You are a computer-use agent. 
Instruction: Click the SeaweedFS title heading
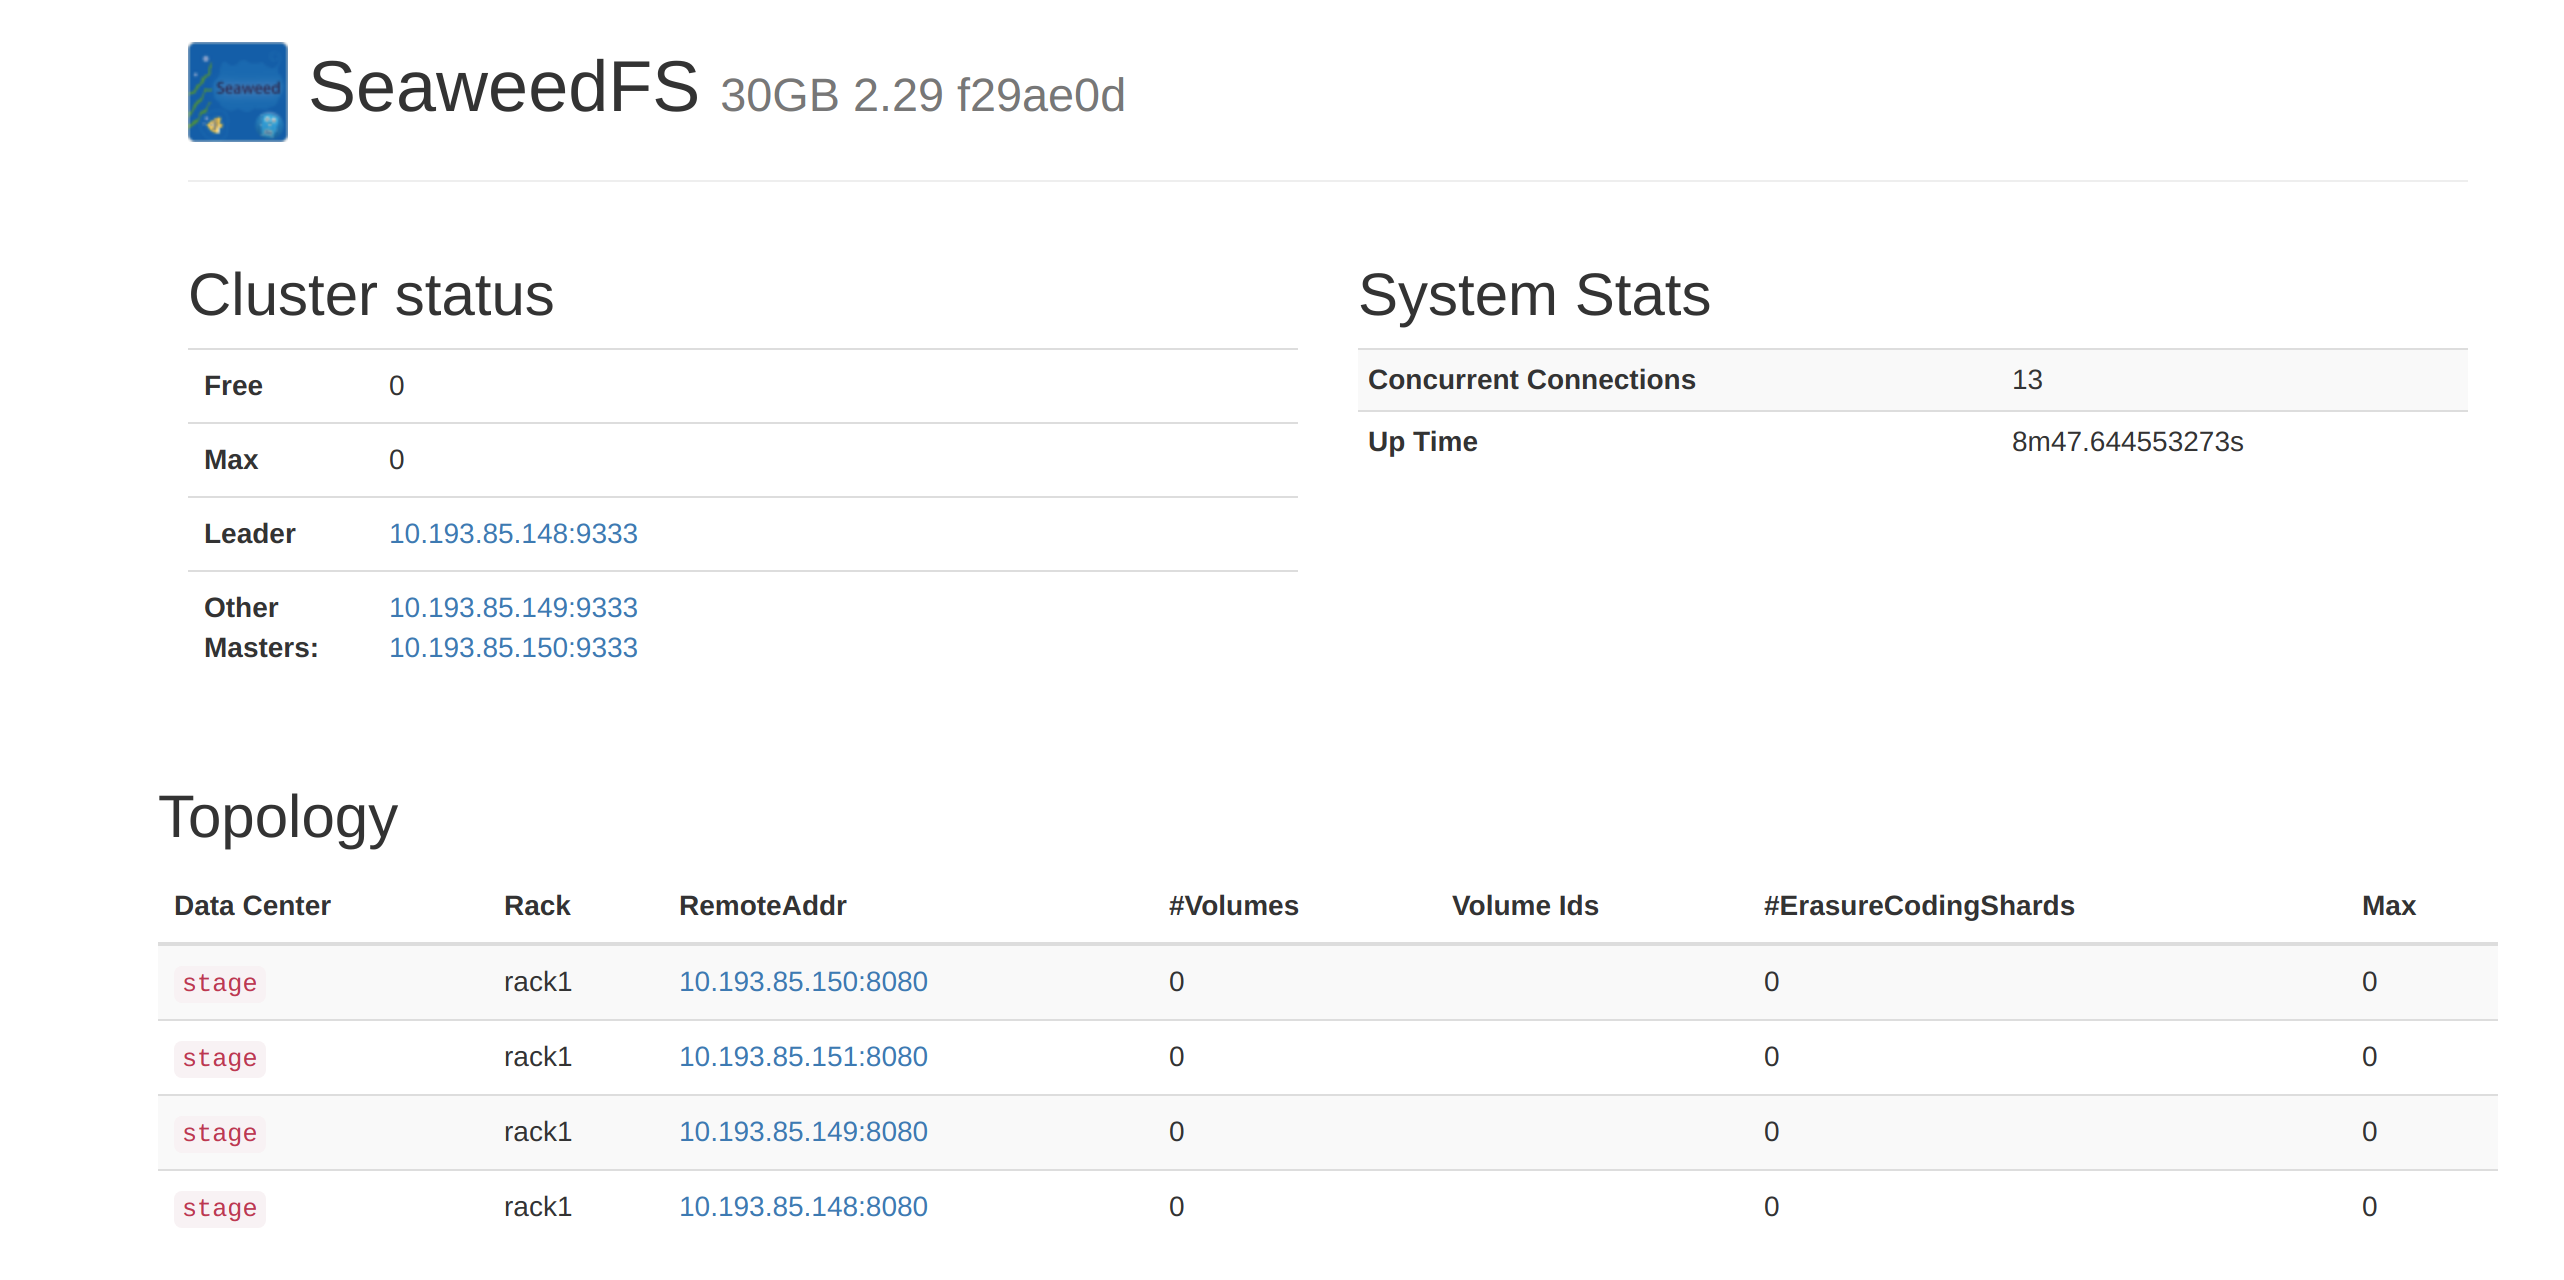coord(504,88)
